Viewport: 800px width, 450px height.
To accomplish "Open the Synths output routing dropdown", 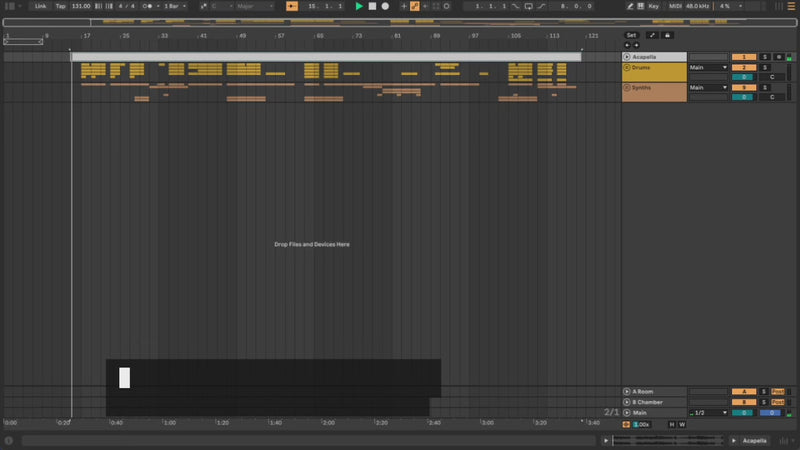I will (708, 88).
